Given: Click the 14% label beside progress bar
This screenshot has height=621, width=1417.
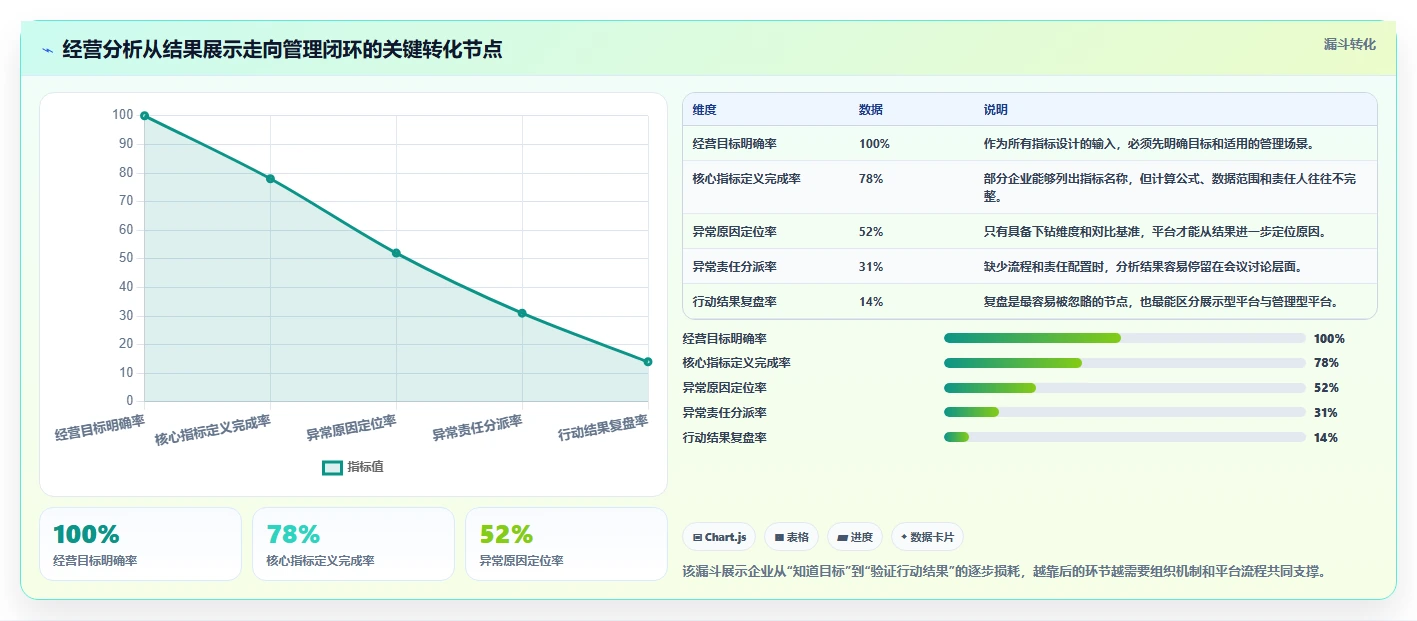Looking at the screenshot, I should tap(1326, 438).
